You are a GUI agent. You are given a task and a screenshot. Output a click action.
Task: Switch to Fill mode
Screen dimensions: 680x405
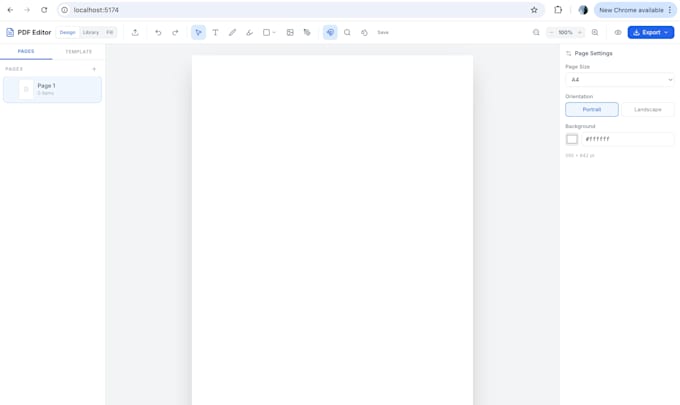[x=109, y=33]
